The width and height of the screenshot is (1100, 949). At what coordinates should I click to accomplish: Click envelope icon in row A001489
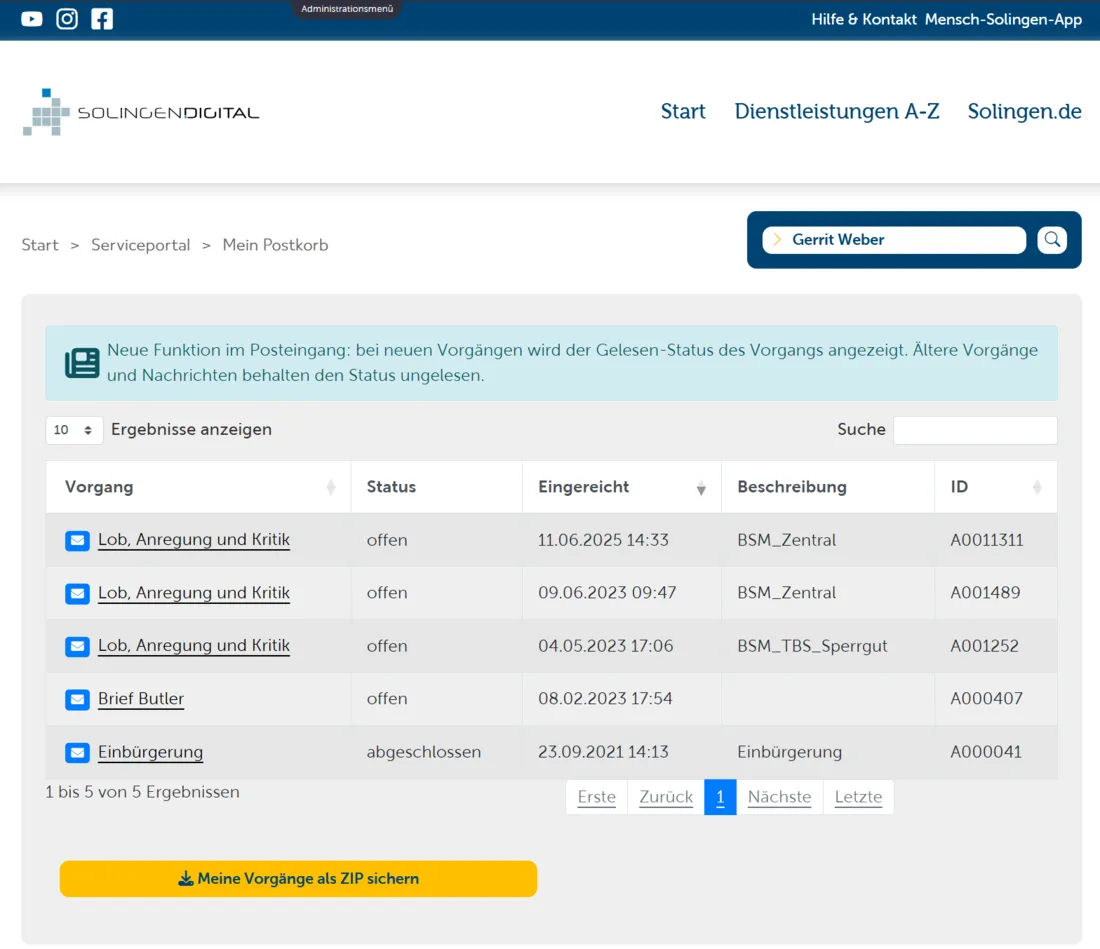pyautogui.click(x=77, y=593)
